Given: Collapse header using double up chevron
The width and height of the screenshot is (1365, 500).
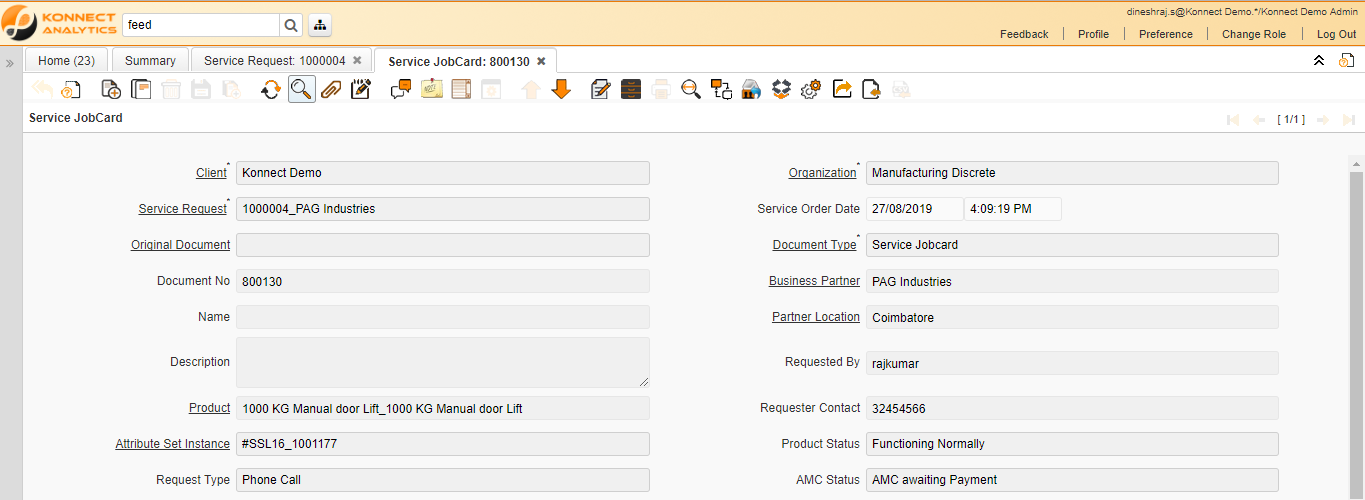Looking at the screenshot, I should tap(1319, 61).
